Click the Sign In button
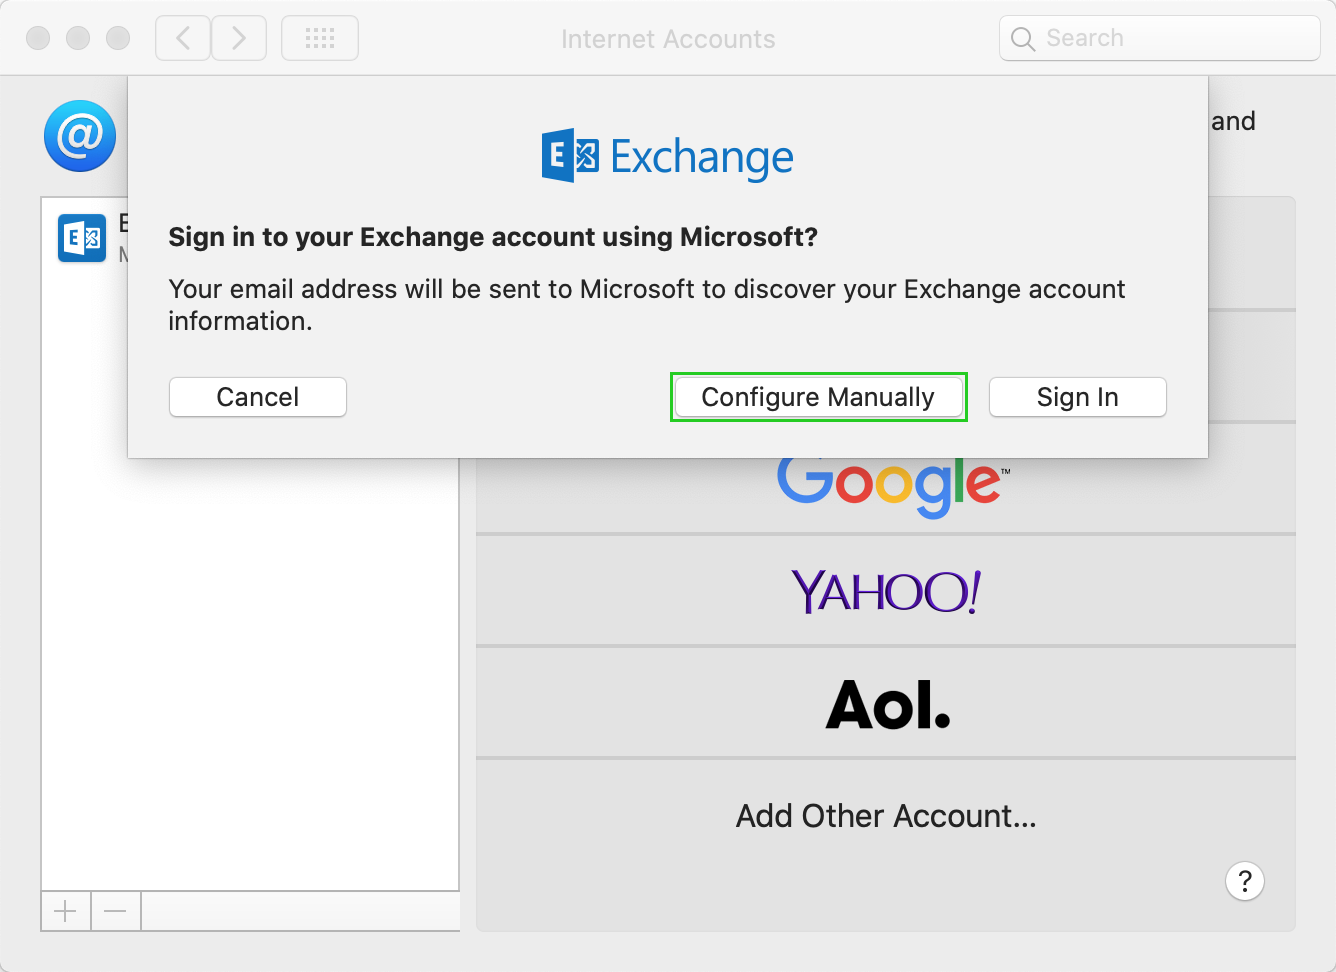Screen dimensions: 1336x972 point(1077,397)
